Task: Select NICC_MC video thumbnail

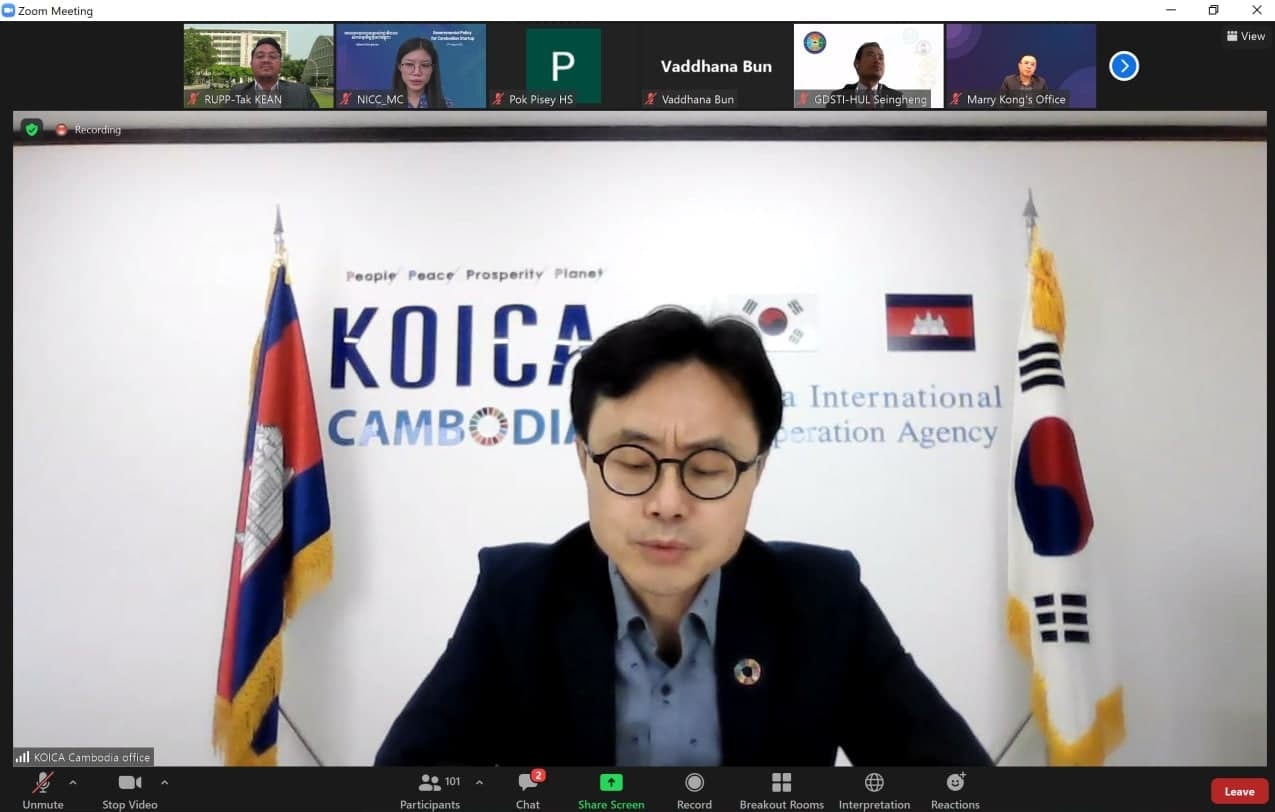Action: coord(411,66)
